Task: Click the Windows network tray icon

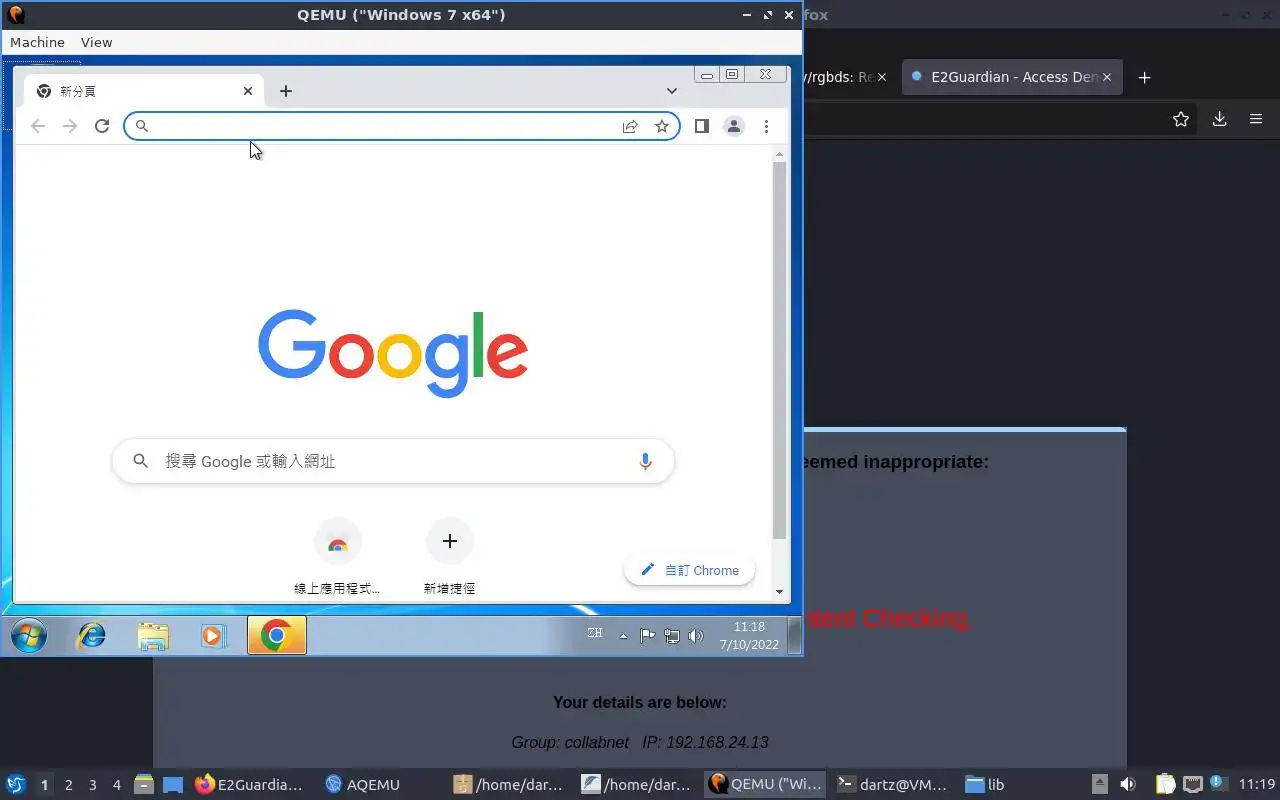Action: coord(672,636)
